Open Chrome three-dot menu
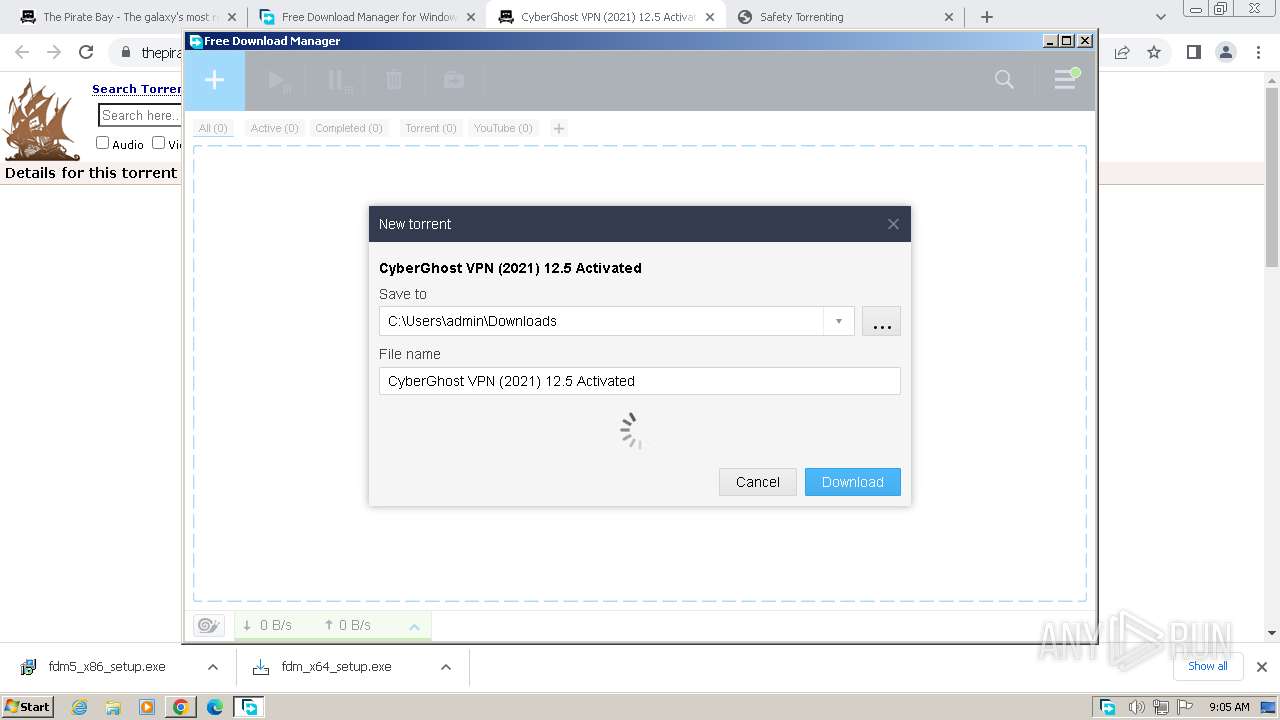 [1258, 52]
